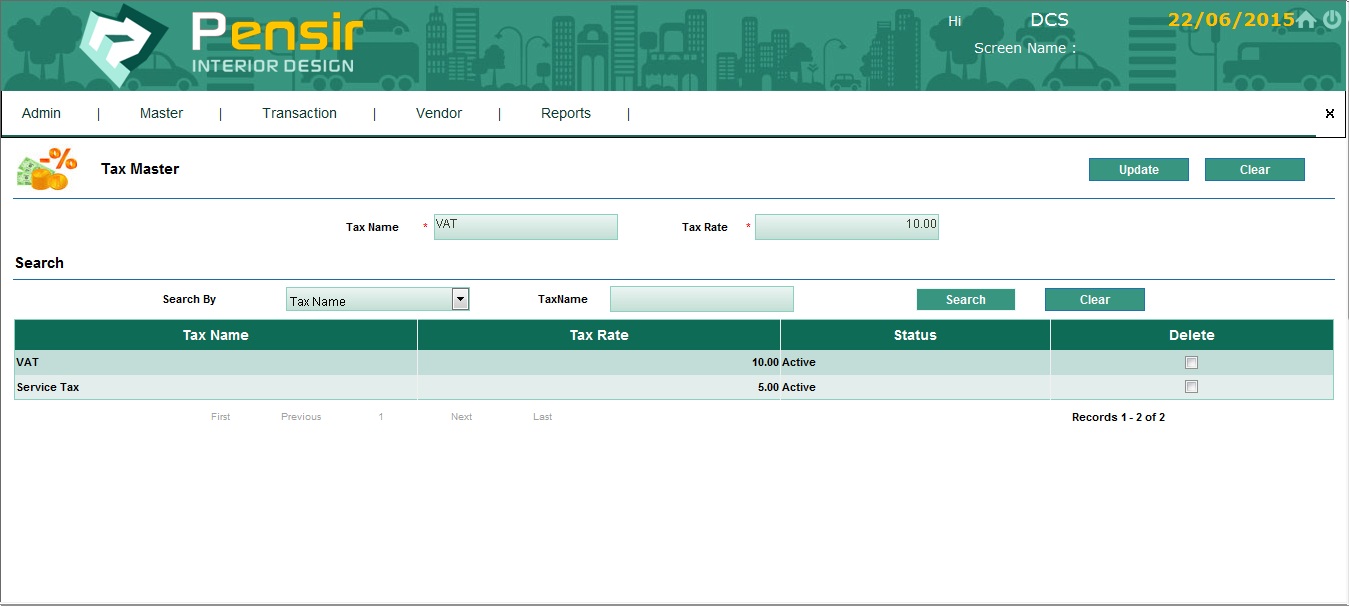Open the Vendor menu
This screenshot has height=607, width=1350.
coord(439,114)
